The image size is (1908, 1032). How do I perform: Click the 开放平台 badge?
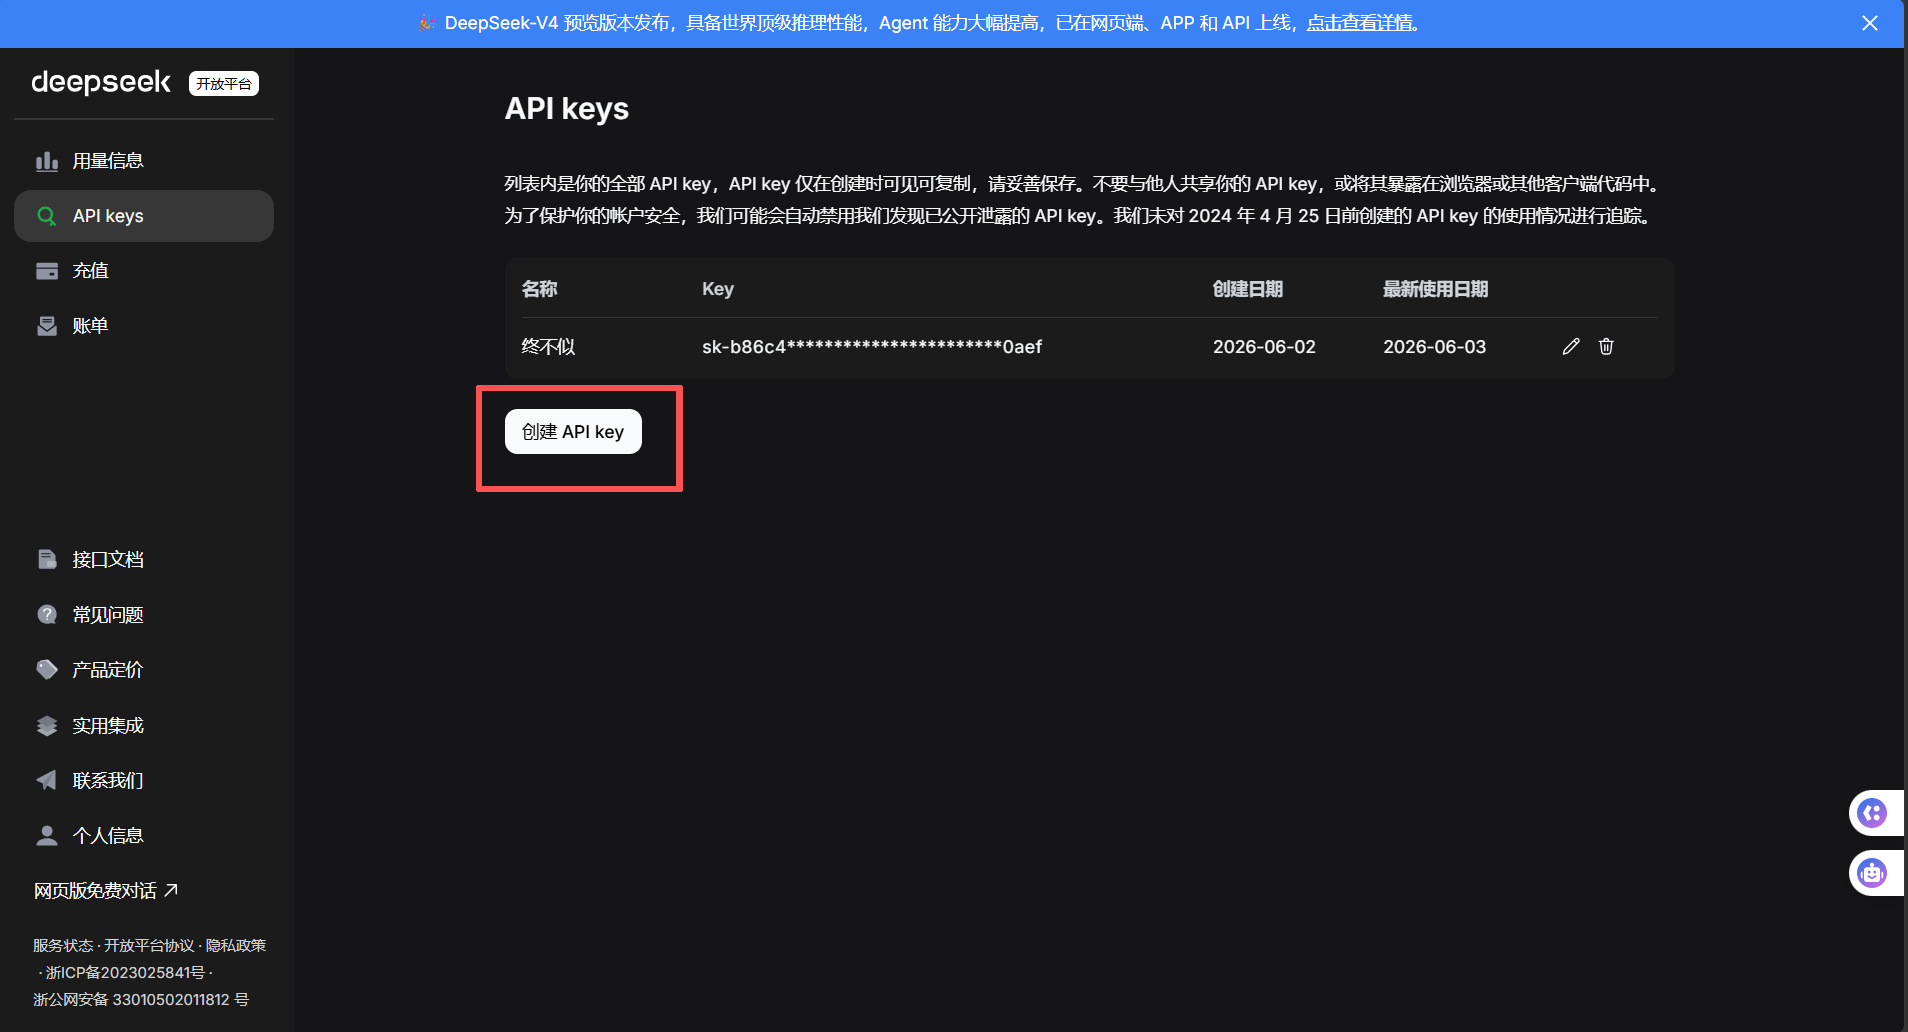coord(224,83)
